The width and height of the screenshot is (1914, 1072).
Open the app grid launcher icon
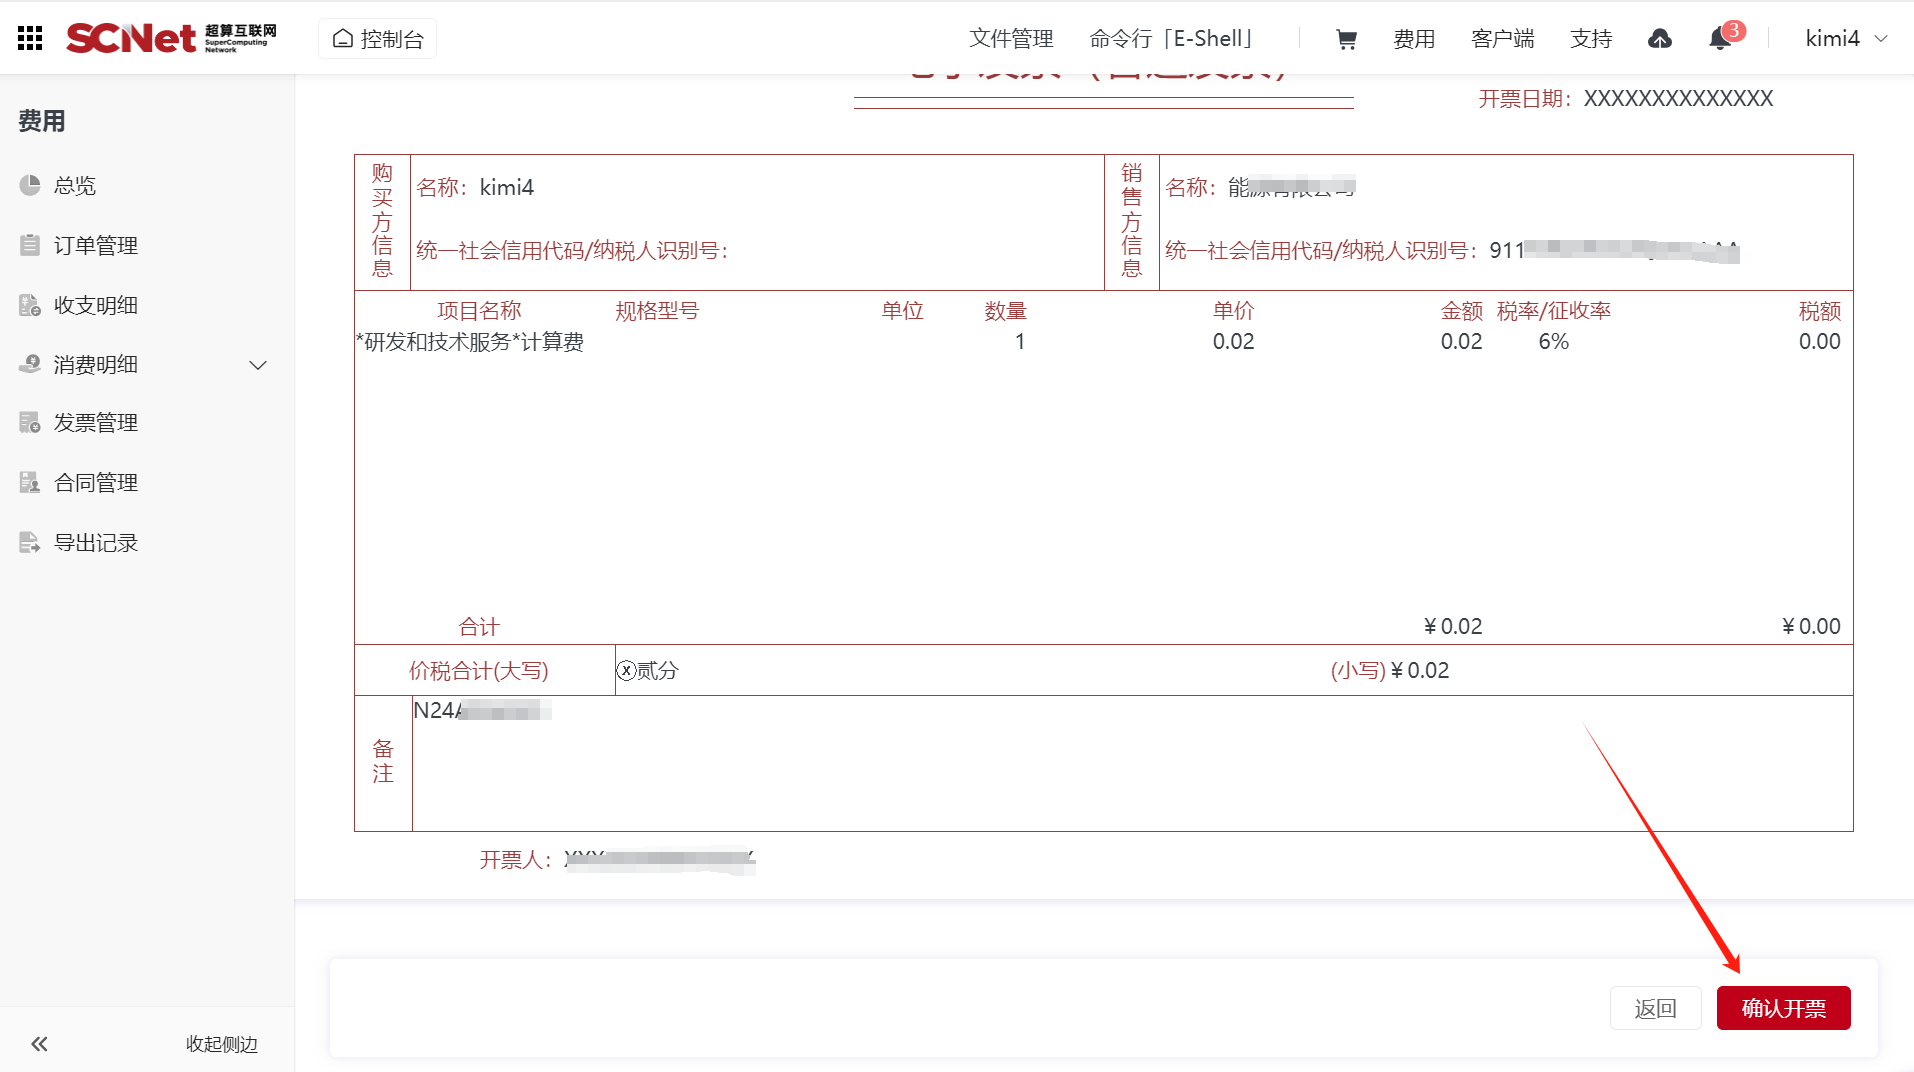pos(30,38)
